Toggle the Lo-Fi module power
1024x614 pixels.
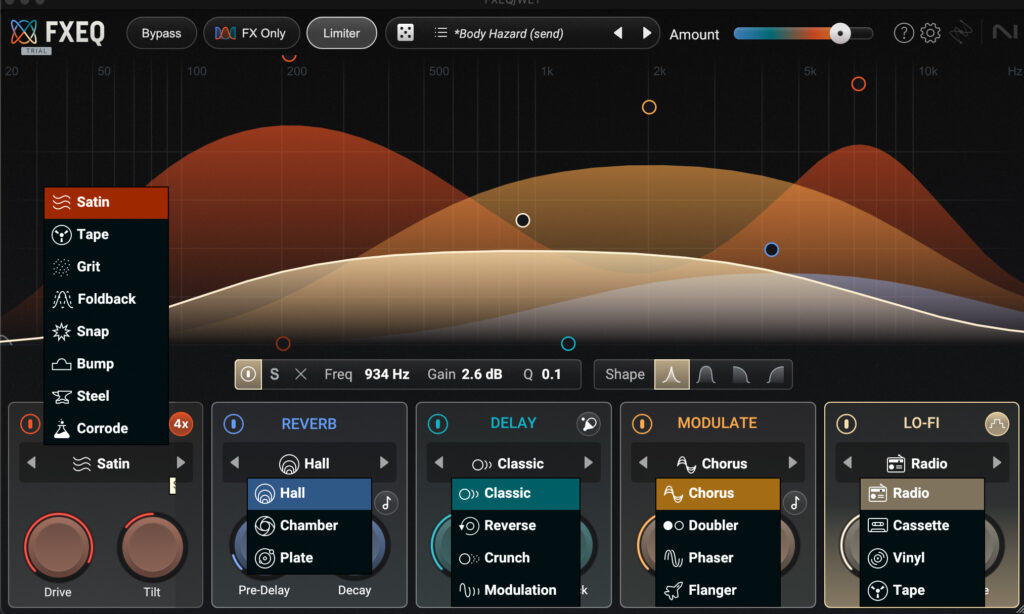[846, 424]
